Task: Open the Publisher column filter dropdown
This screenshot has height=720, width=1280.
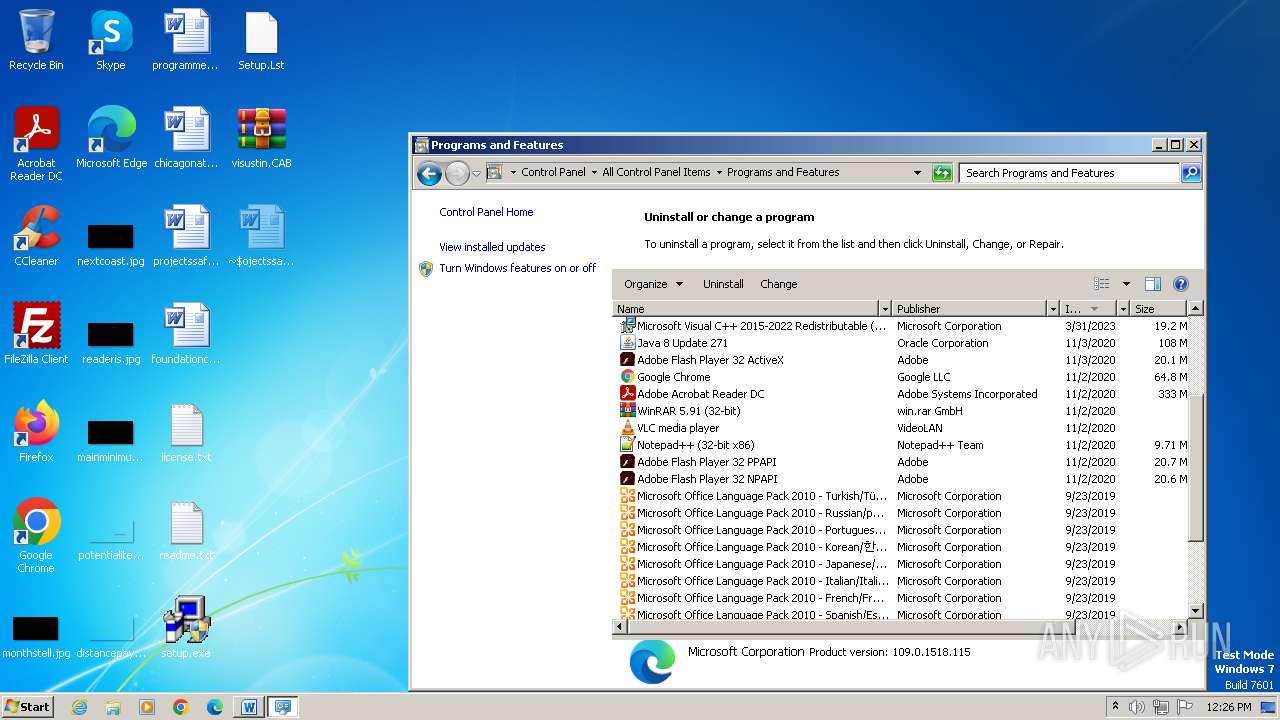Action: point(1052,309)
